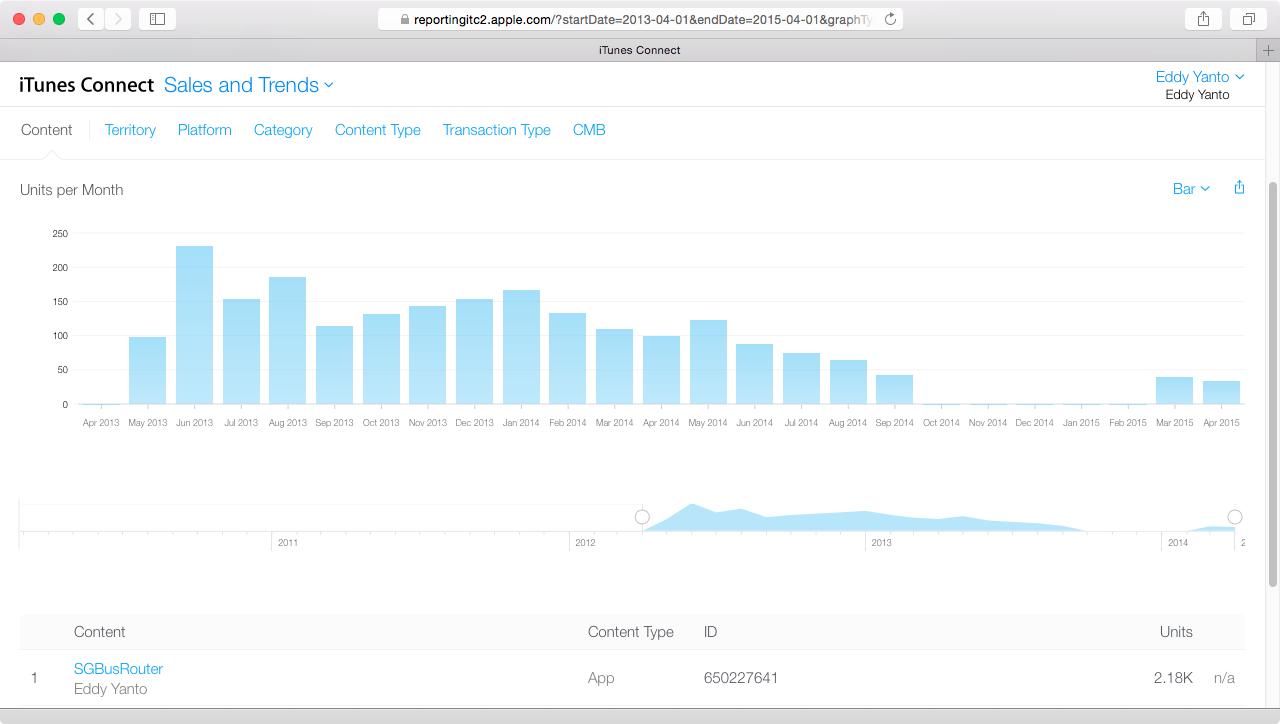Click the Dec 2013 axis label

tap(475, 423)
